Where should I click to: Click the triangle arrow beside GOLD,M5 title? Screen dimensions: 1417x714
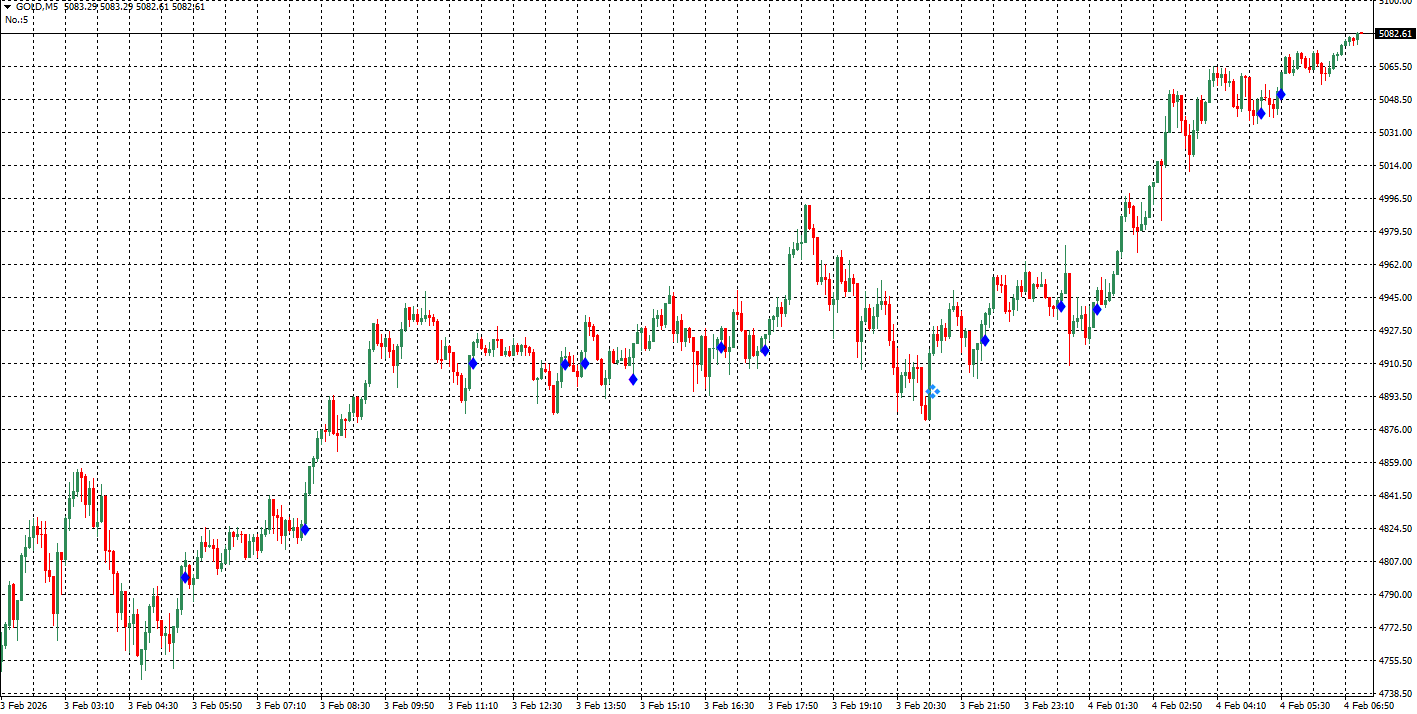(x=8, y=6)
